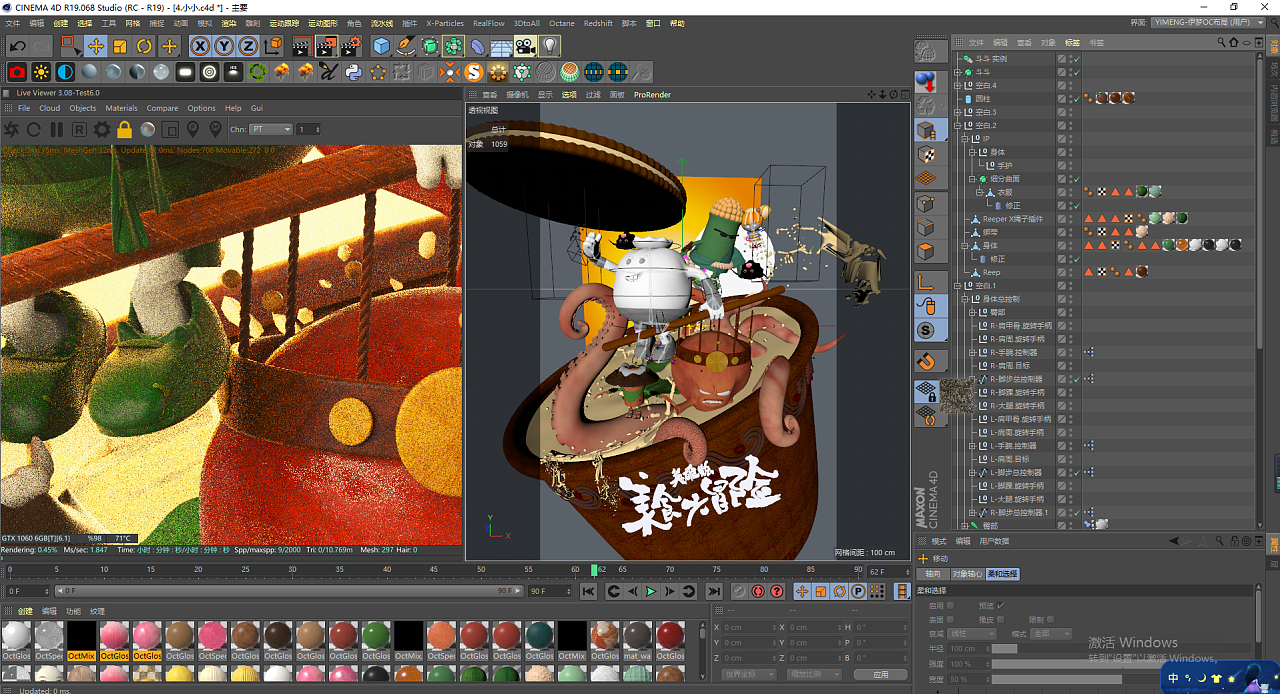
Task: Click the Camera object icon
Action: pyautogui.click(x=526, y=46)
